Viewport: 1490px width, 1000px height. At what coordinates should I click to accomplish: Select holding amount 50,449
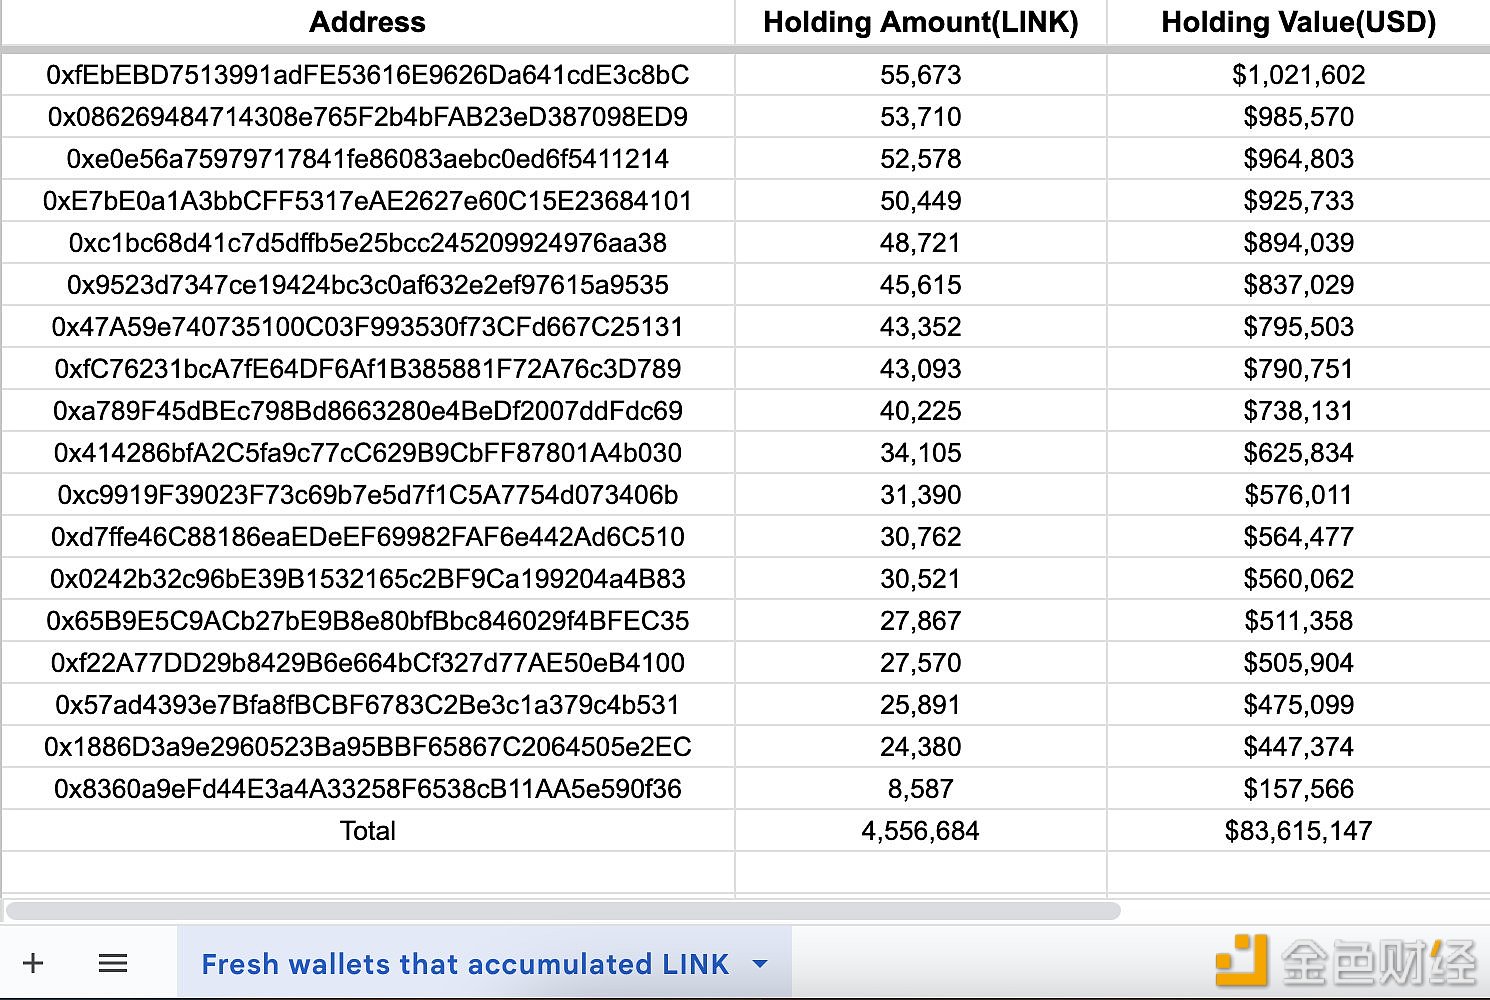tap(920, 201)
